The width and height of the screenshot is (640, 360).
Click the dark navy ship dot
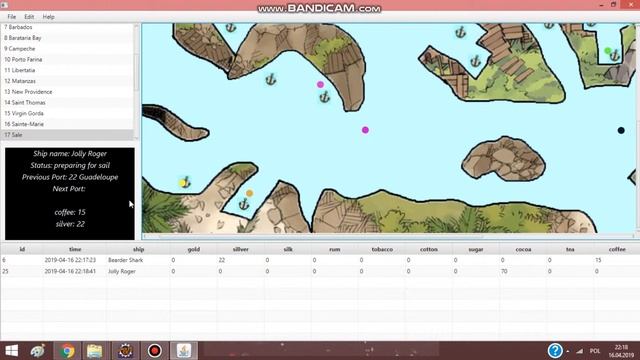coord(621,130)
